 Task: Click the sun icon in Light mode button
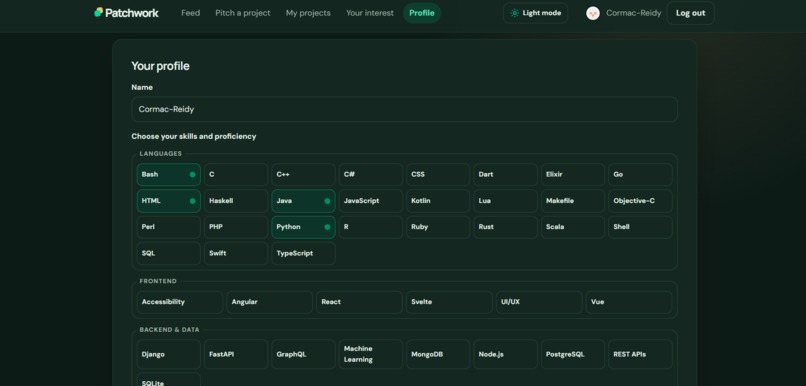[515, 13]
